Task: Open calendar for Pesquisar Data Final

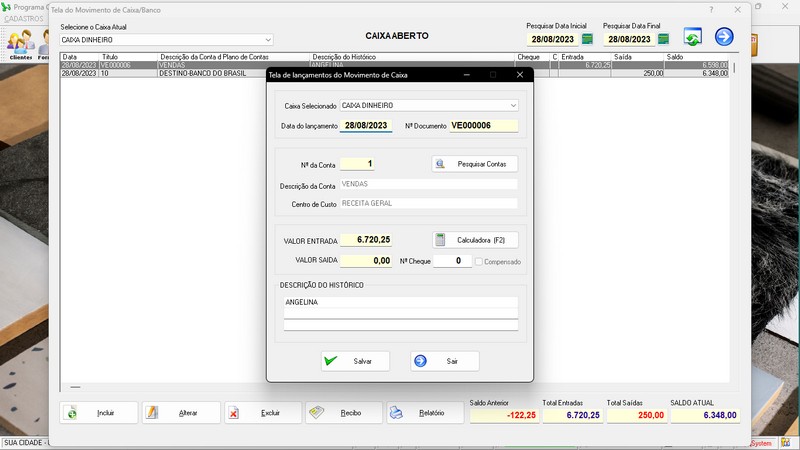Action: tap(663, 39)
